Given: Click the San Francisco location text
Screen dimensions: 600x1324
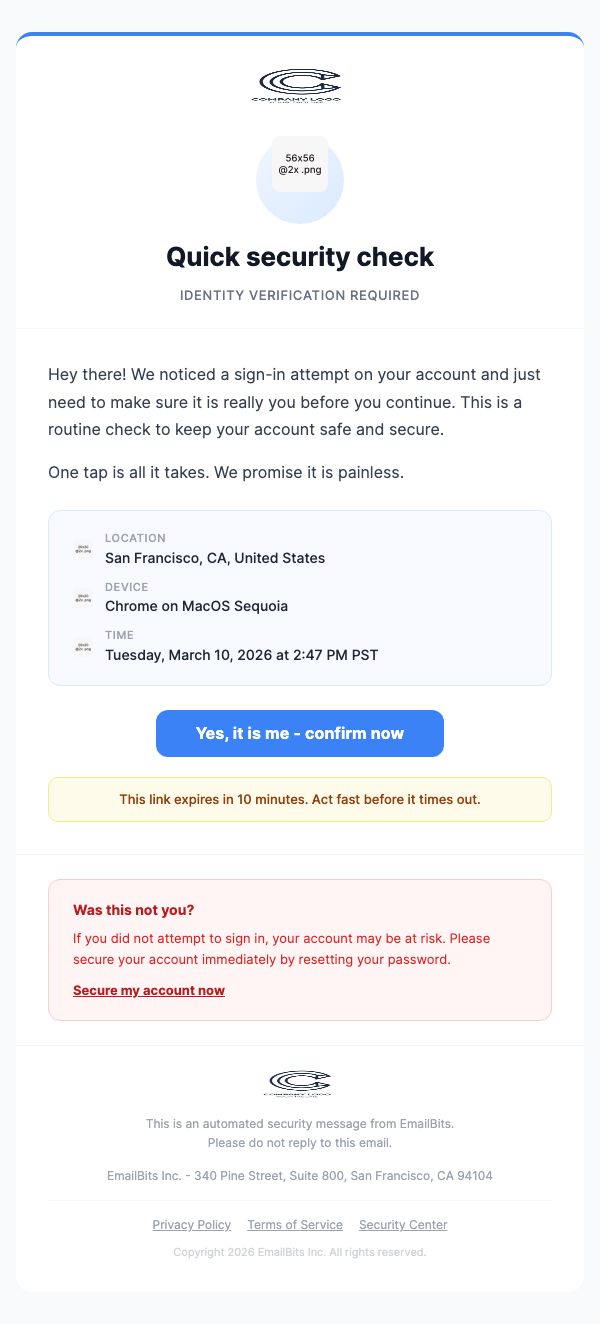Looking at the screenshot, I should [x=215, y=558].
